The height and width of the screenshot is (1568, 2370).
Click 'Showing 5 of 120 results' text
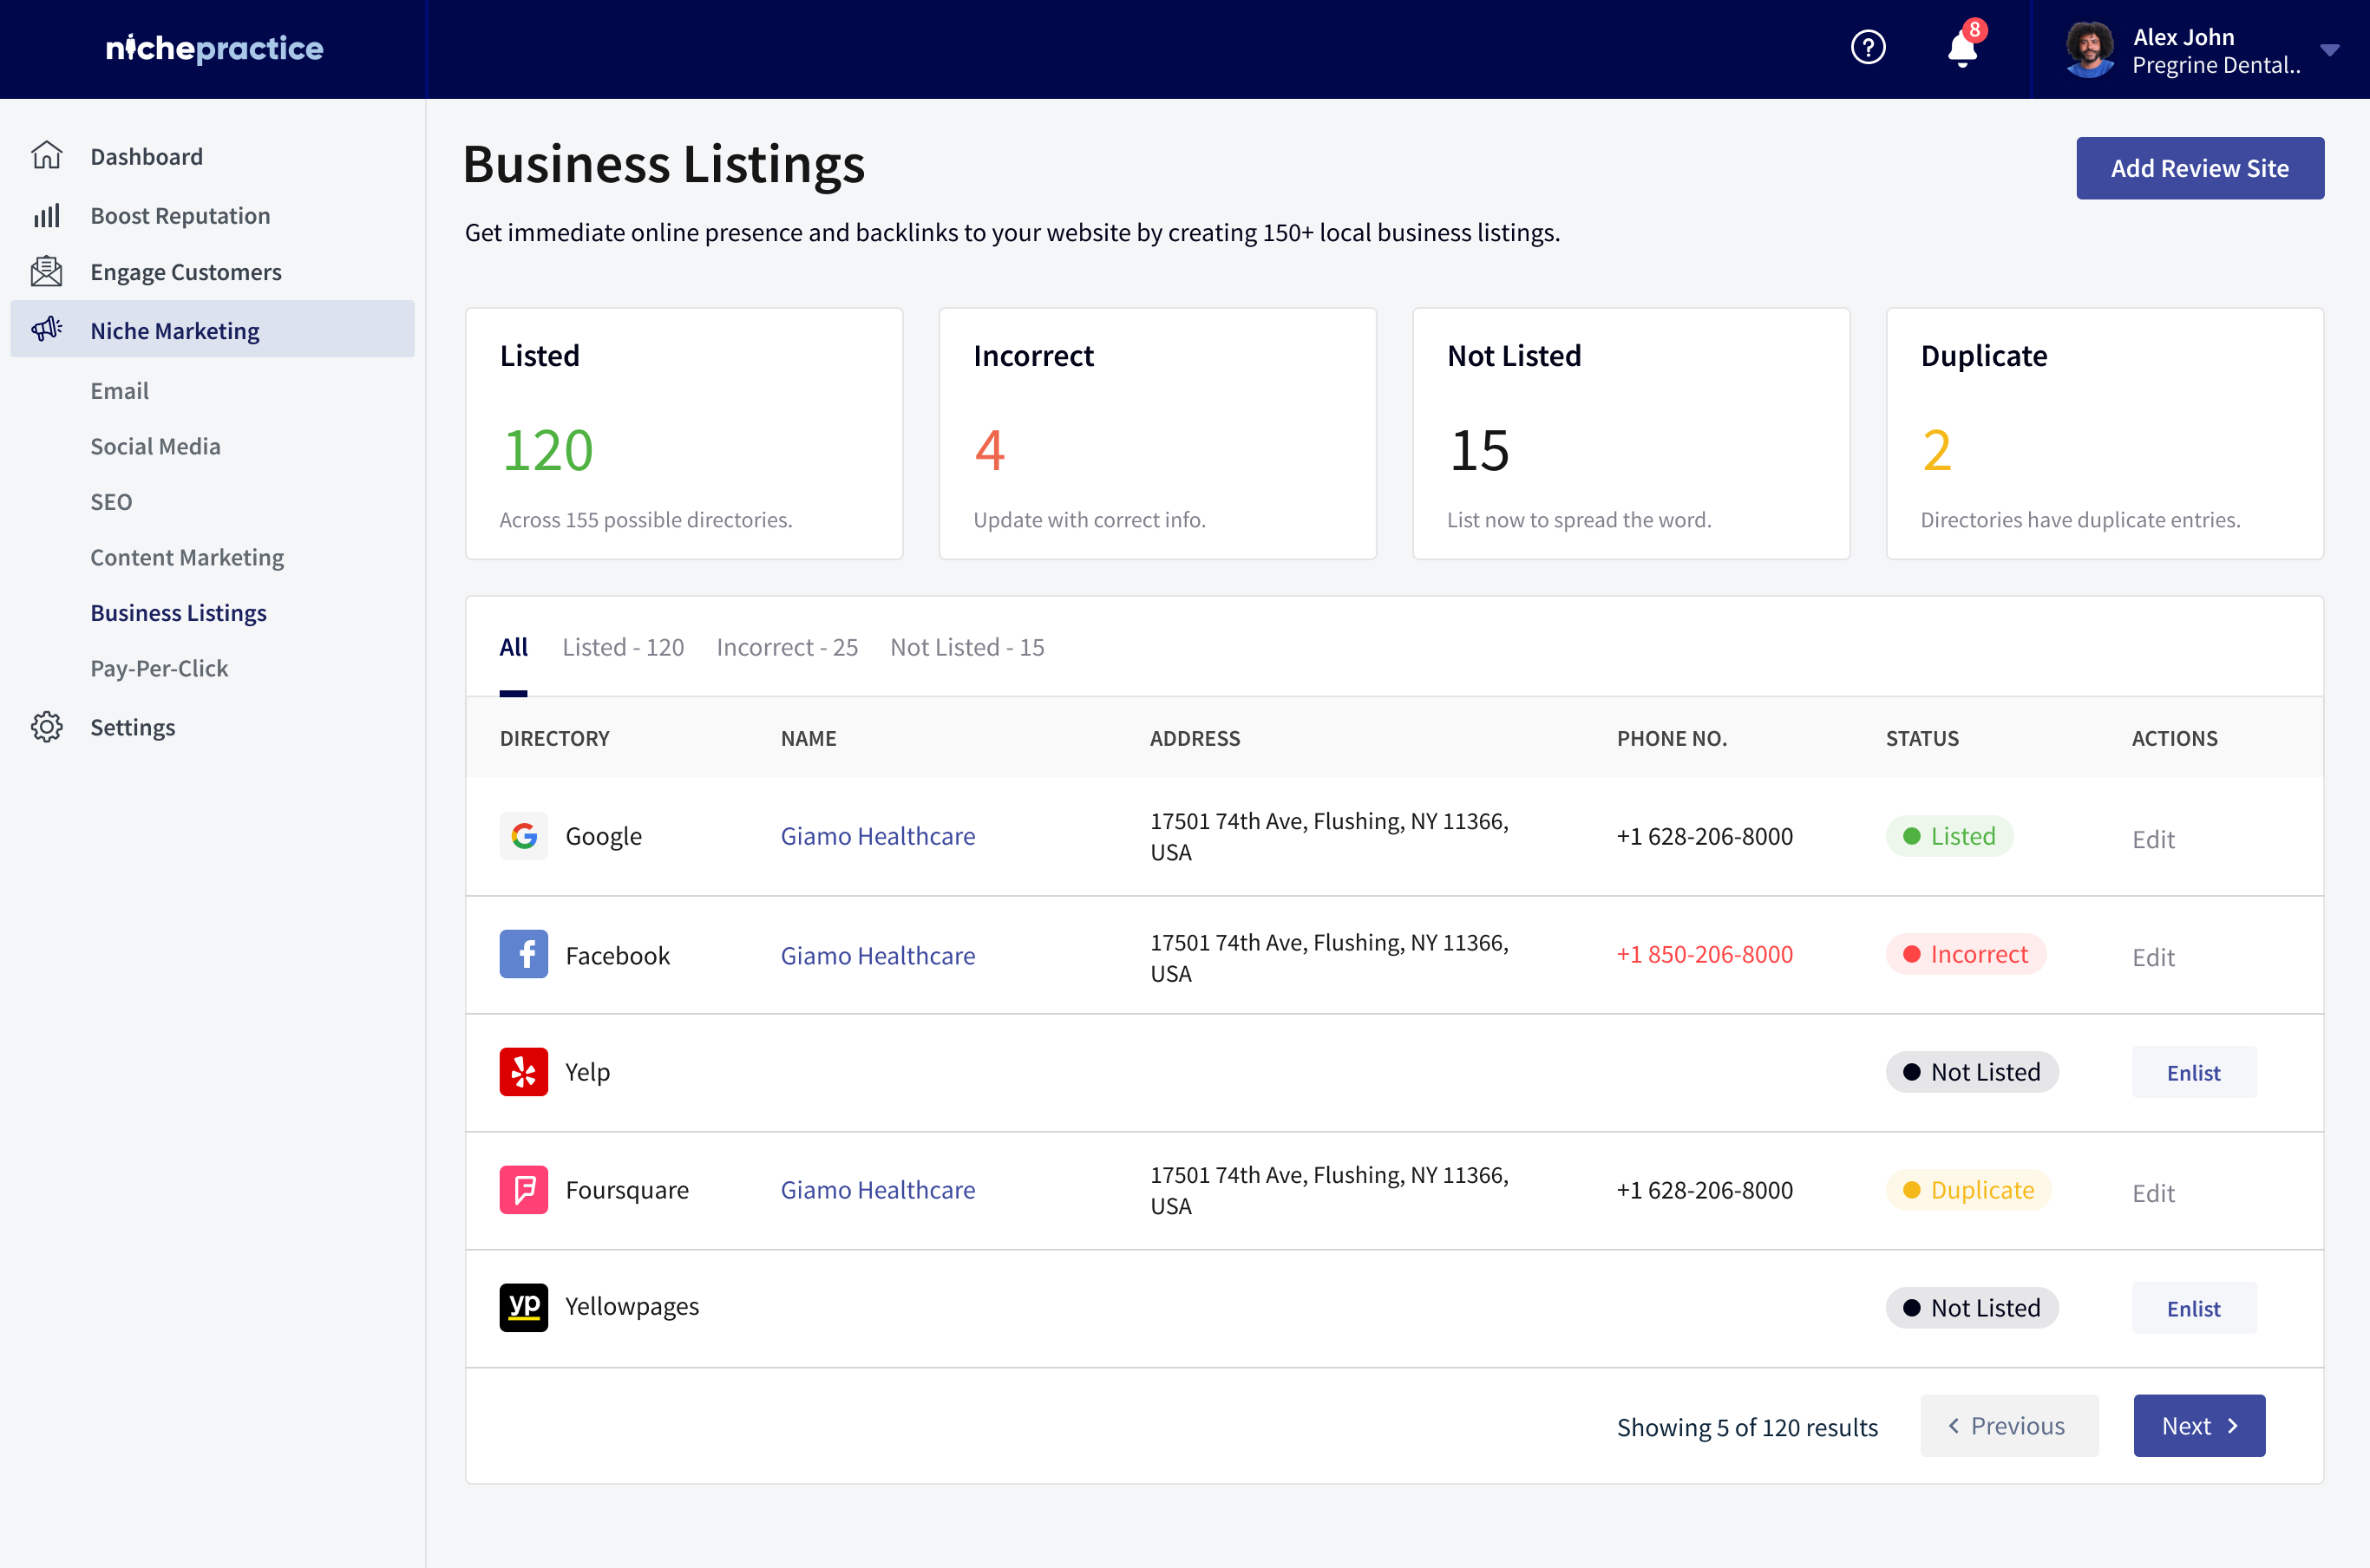pyautogui.click(x=1747, y=1427)
